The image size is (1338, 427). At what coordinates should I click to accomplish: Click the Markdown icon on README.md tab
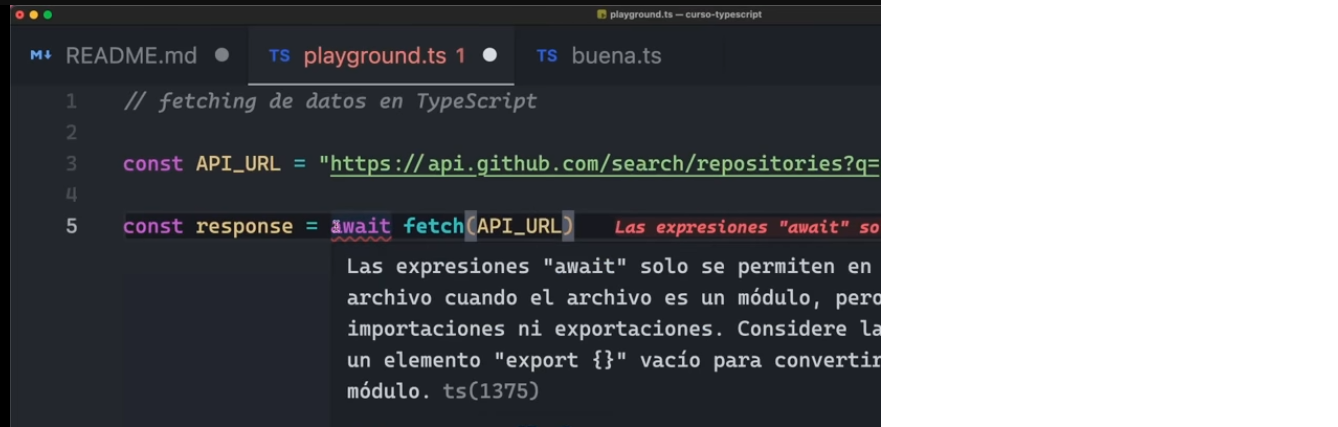(x=40, y=56)
